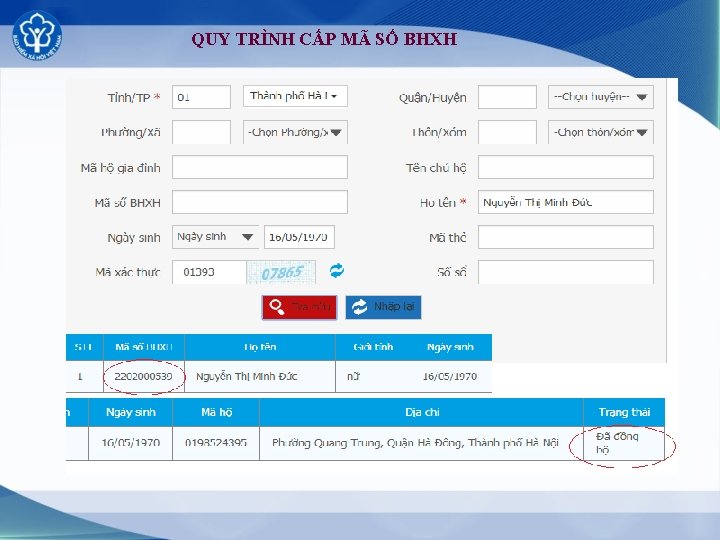This screenshot has width=720, height=540.
Task: Click the household code 0198524395
Action: (x=216, y=443)
